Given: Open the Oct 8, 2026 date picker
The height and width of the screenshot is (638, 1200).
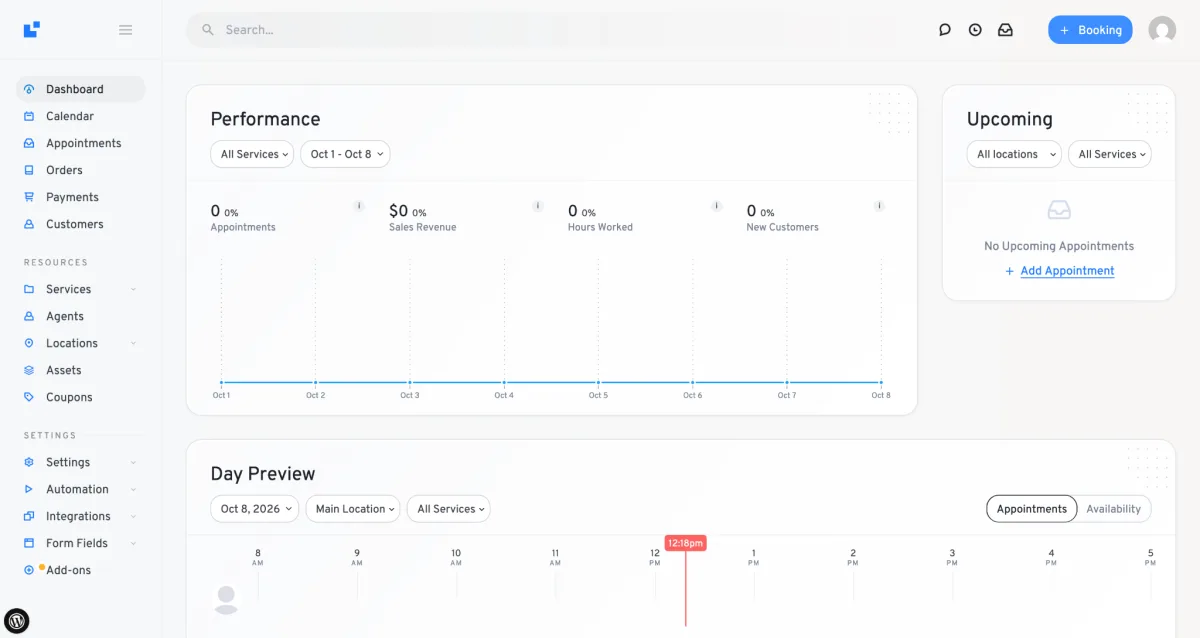Looking at the screenshot, I should (x=255, y=509).
